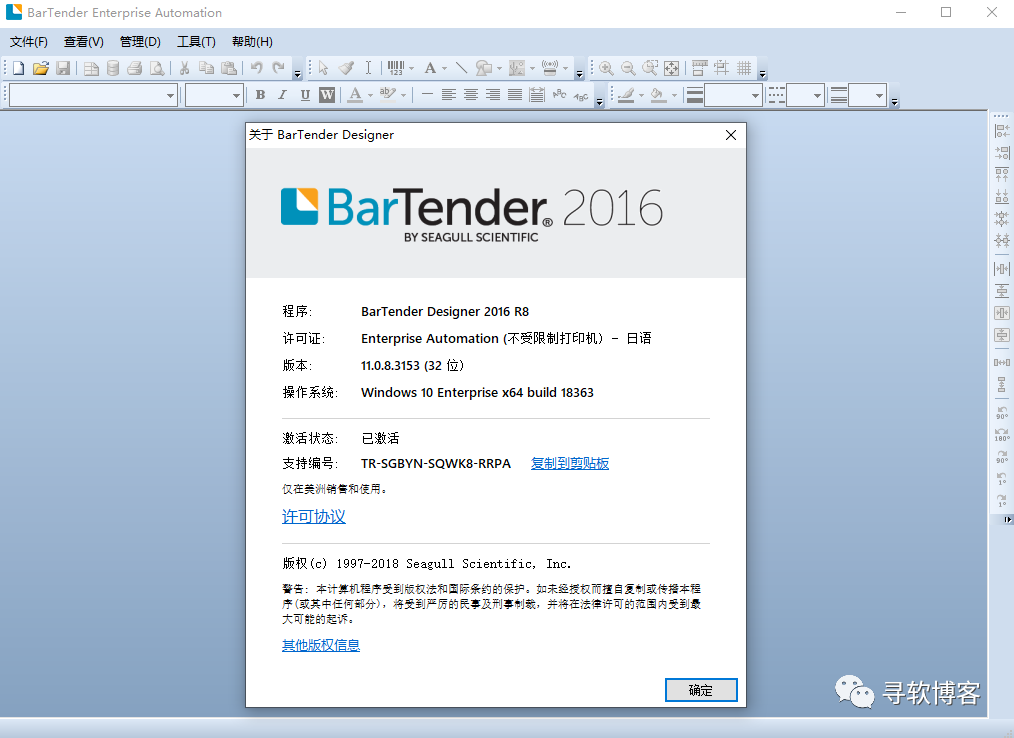Open the 管理(D) menu
1014x738 pixels.
click(x=140, y=41)
